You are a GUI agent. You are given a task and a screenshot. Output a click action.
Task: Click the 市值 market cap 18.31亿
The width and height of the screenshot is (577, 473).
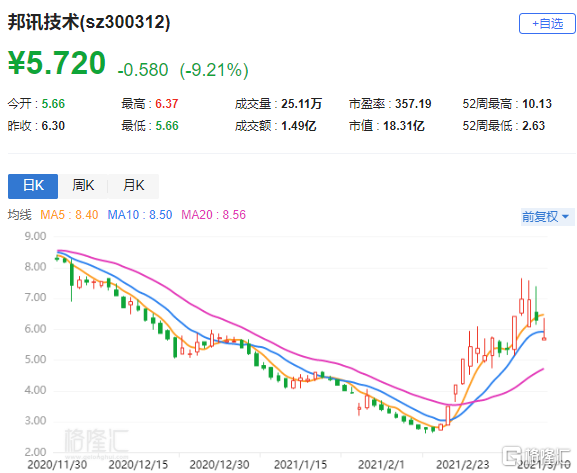pos(404,126)
